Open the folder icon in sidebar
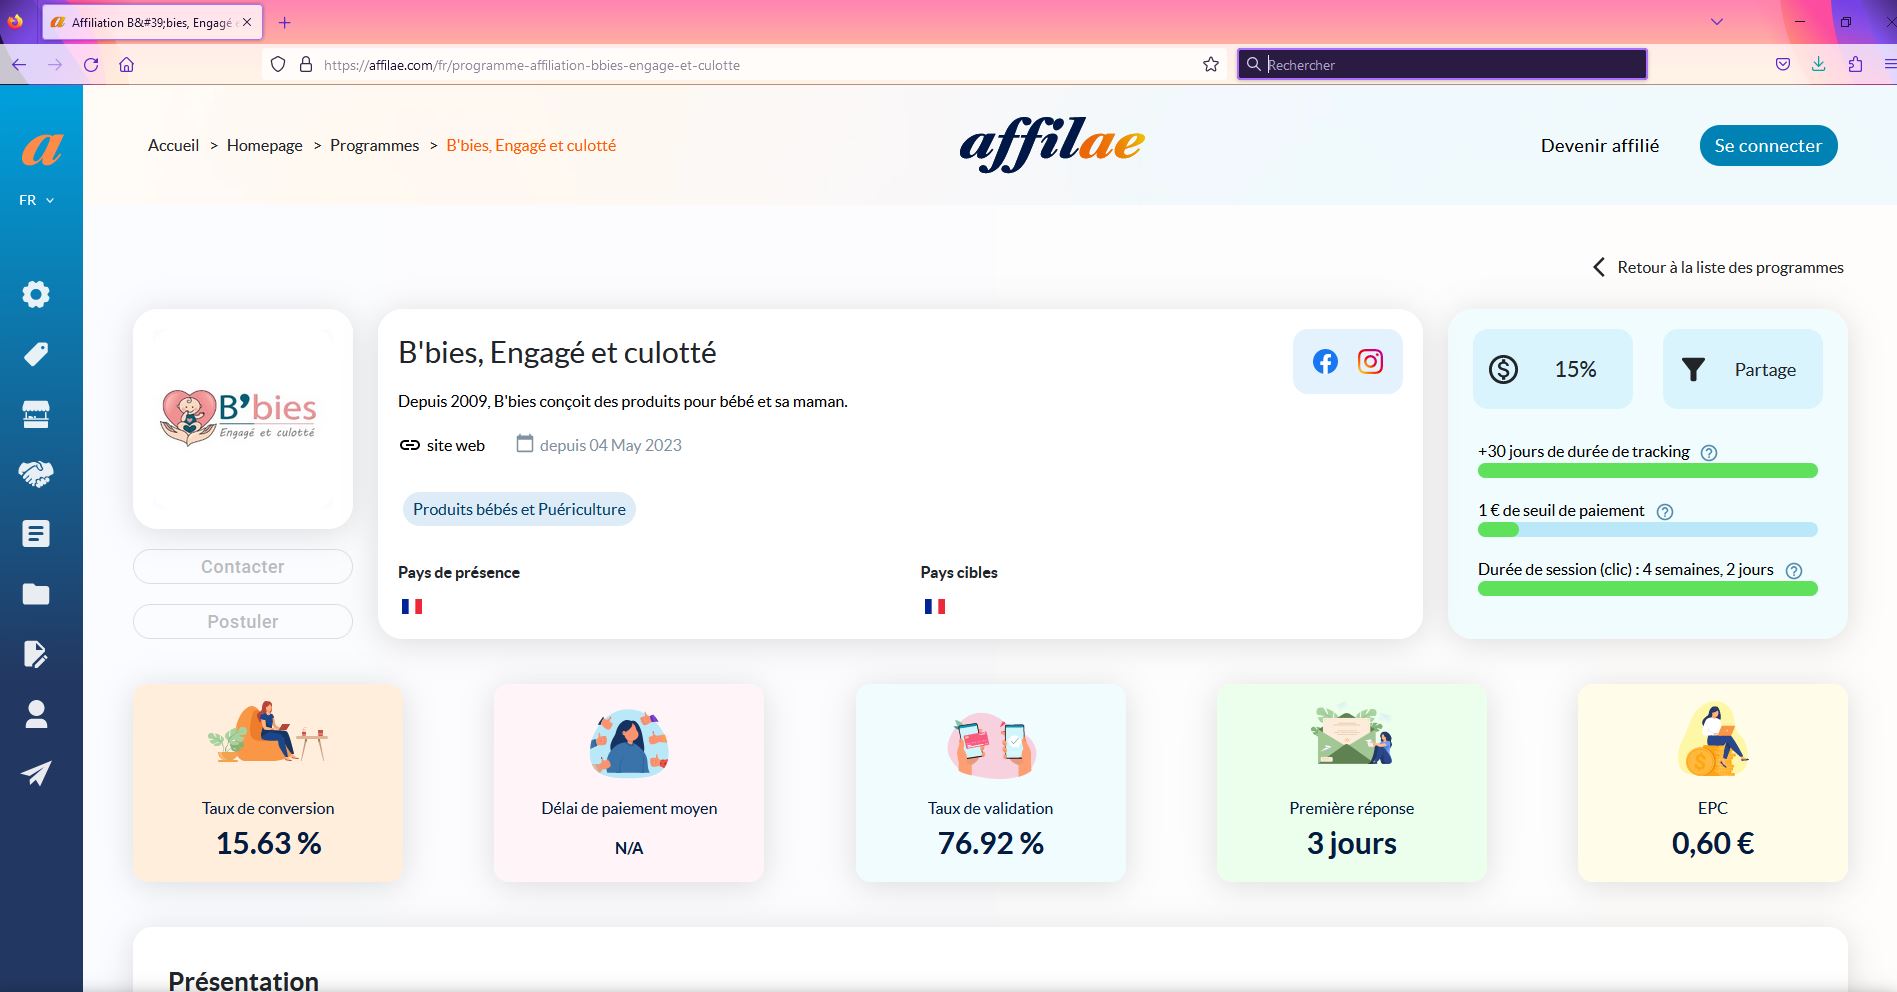 point(36,594)
